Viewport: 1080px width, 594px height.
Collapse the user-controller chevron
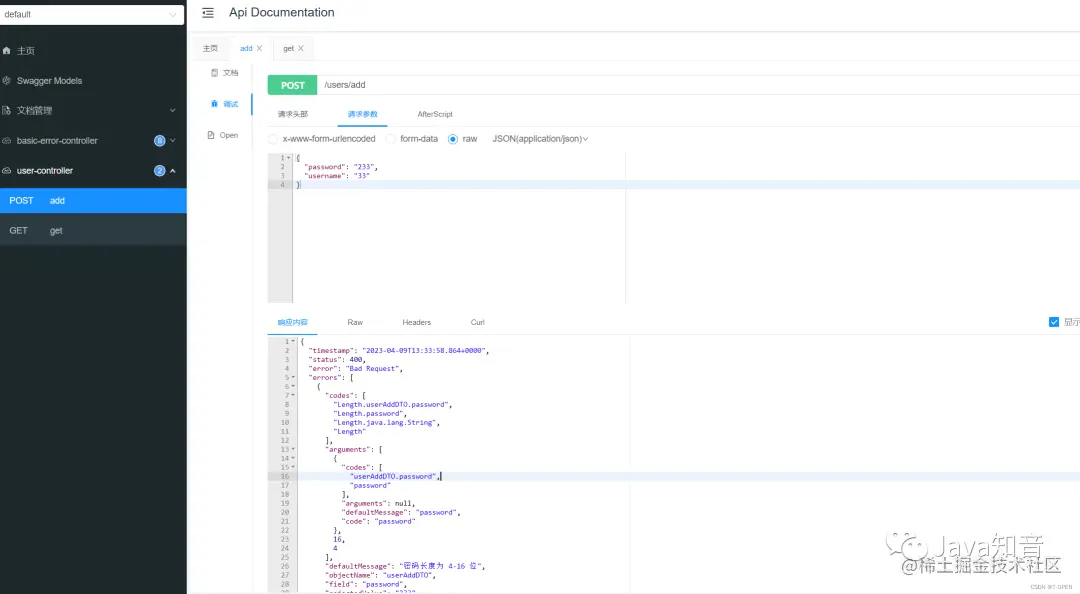tap(173, 171)
